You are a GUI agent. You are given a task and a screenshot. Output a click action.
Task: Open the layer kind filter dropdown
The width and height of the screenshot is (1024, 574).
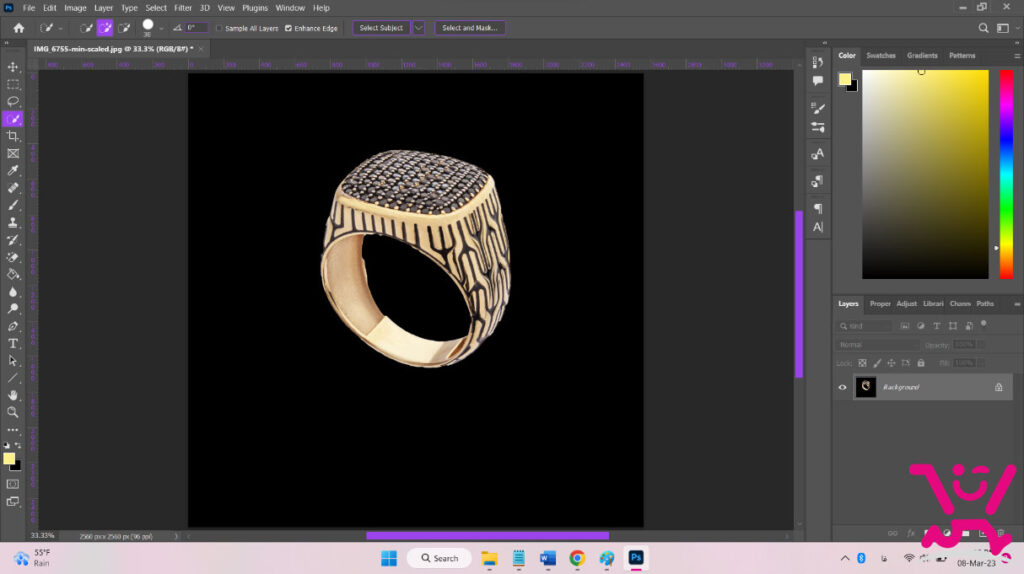[865, 326]
